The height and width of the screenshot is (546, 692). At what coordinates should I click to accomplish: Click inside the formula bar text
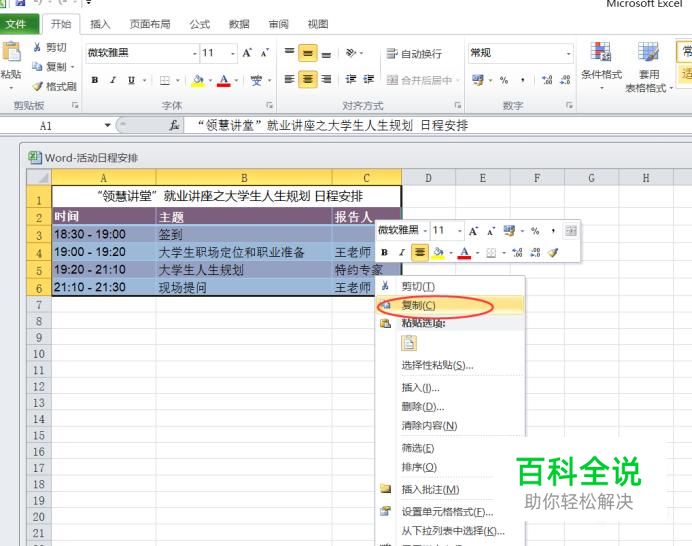pos(332,125)
